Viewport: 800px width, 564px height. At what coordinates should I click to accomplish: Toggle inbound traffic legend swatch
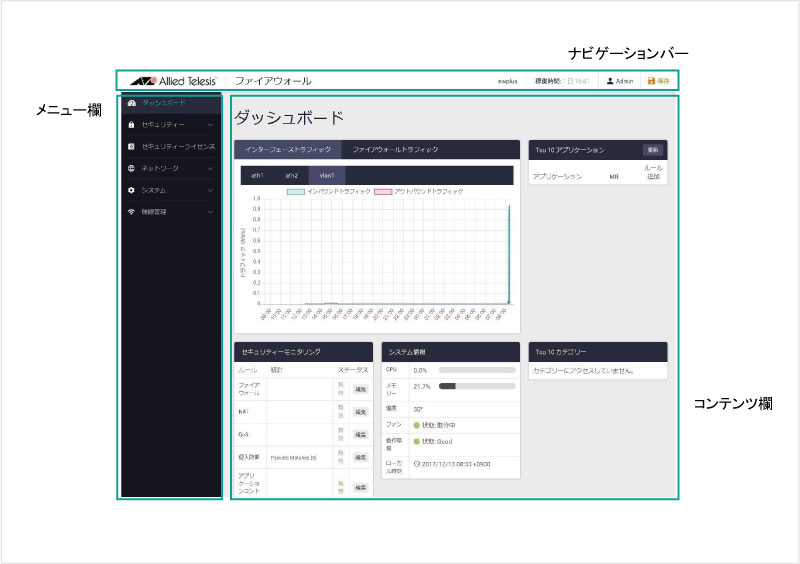(x=295, y=191)
